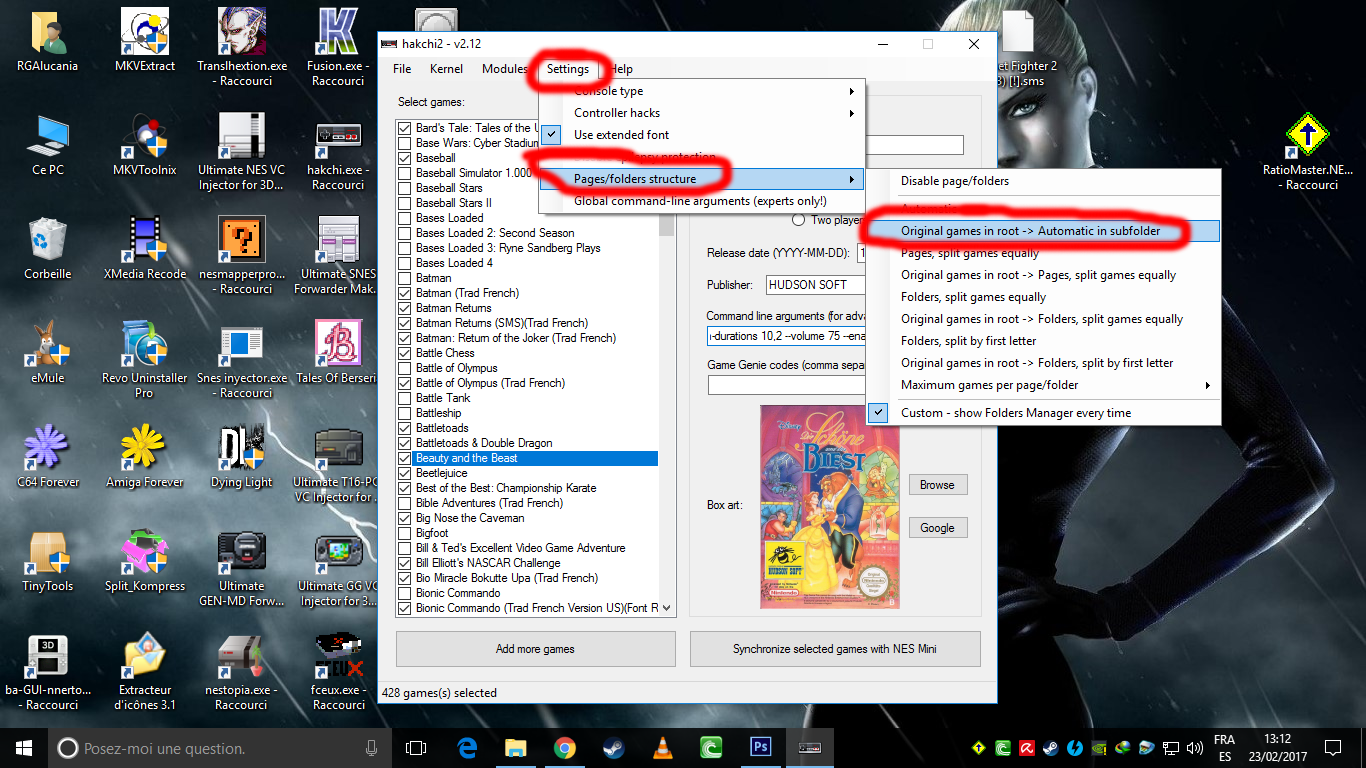Click the Google box art button
Viewport: 1366px width, 768px height.
point(937,528)
